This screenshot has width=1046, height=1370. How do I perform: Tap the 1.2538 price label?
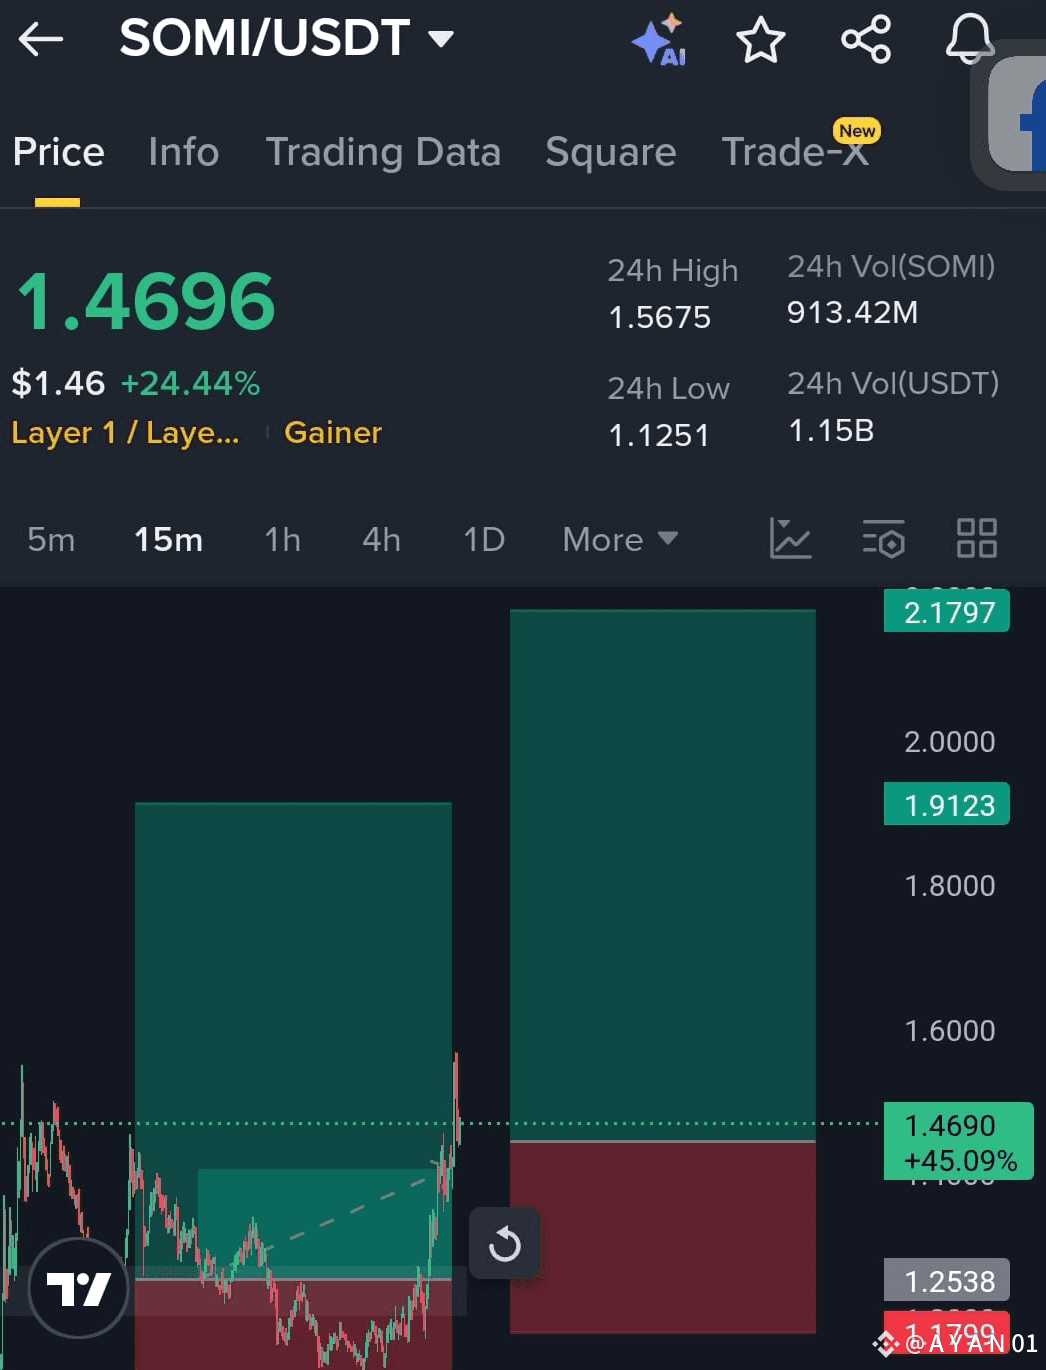click(x=947, y=1281)
